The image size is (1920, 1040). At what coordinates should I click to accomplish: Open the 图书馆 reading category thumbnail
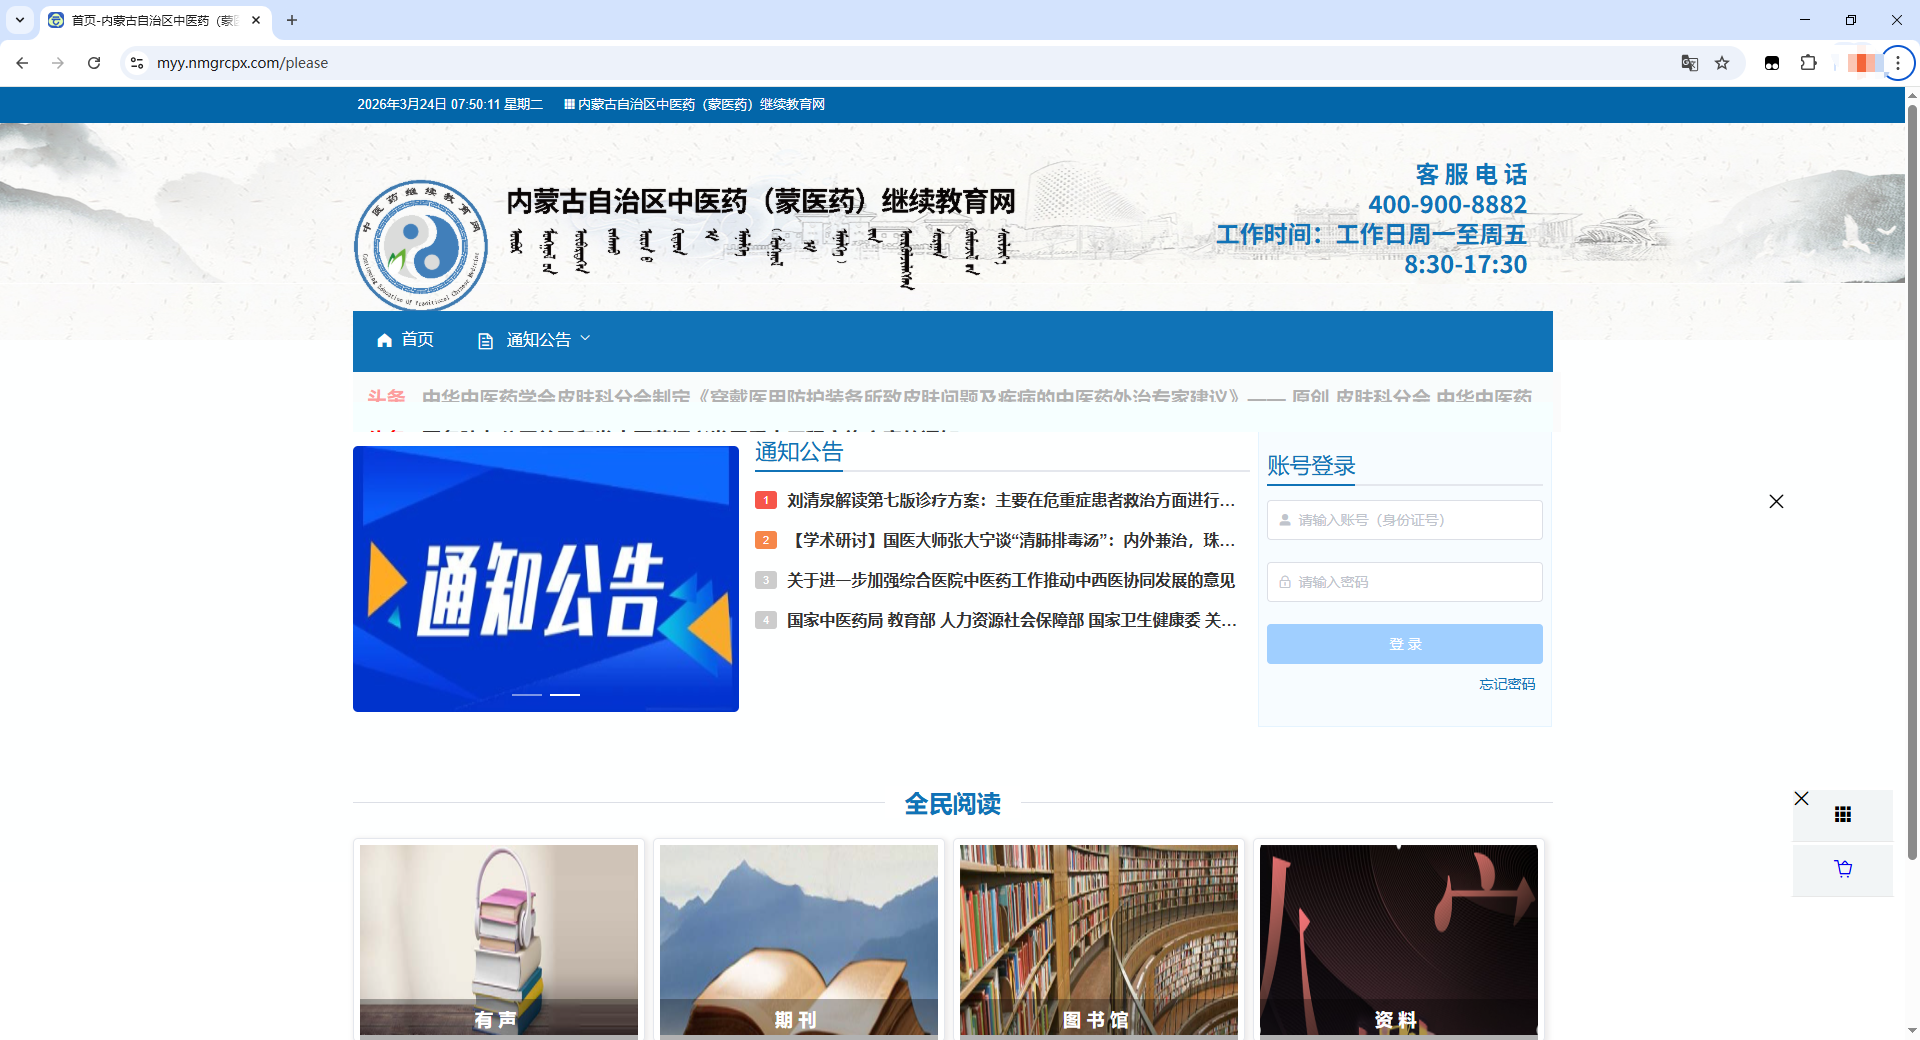(1099, 940)
